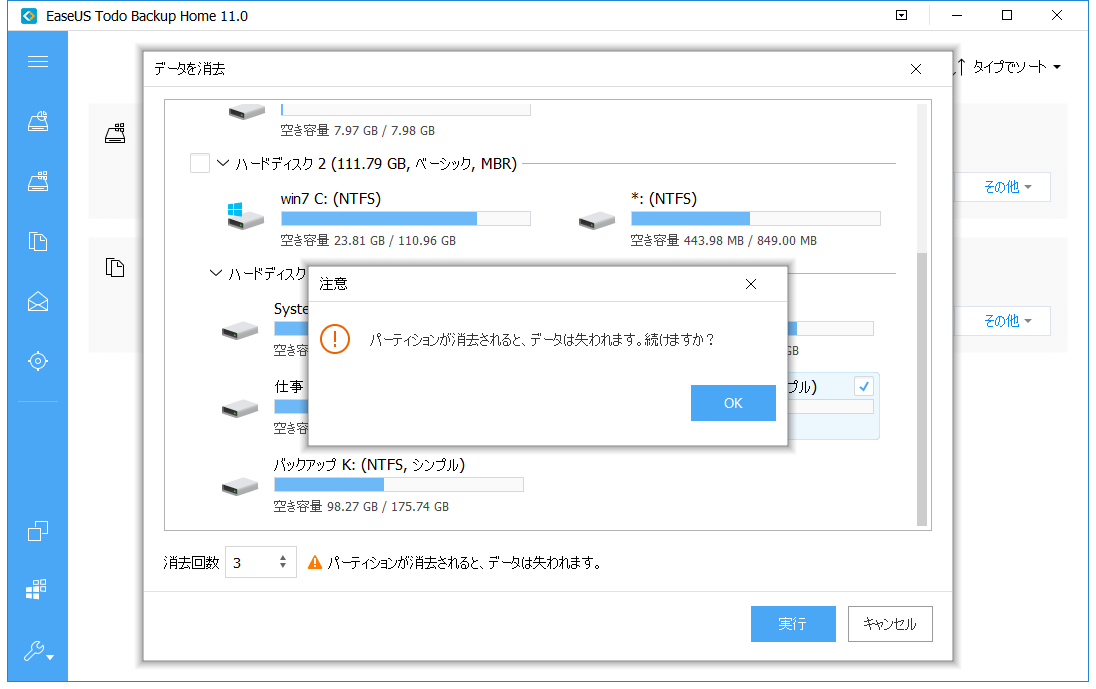Click the System Clone Windows icon
This screenshot has height=689, width=1096.
pos(38,591)
